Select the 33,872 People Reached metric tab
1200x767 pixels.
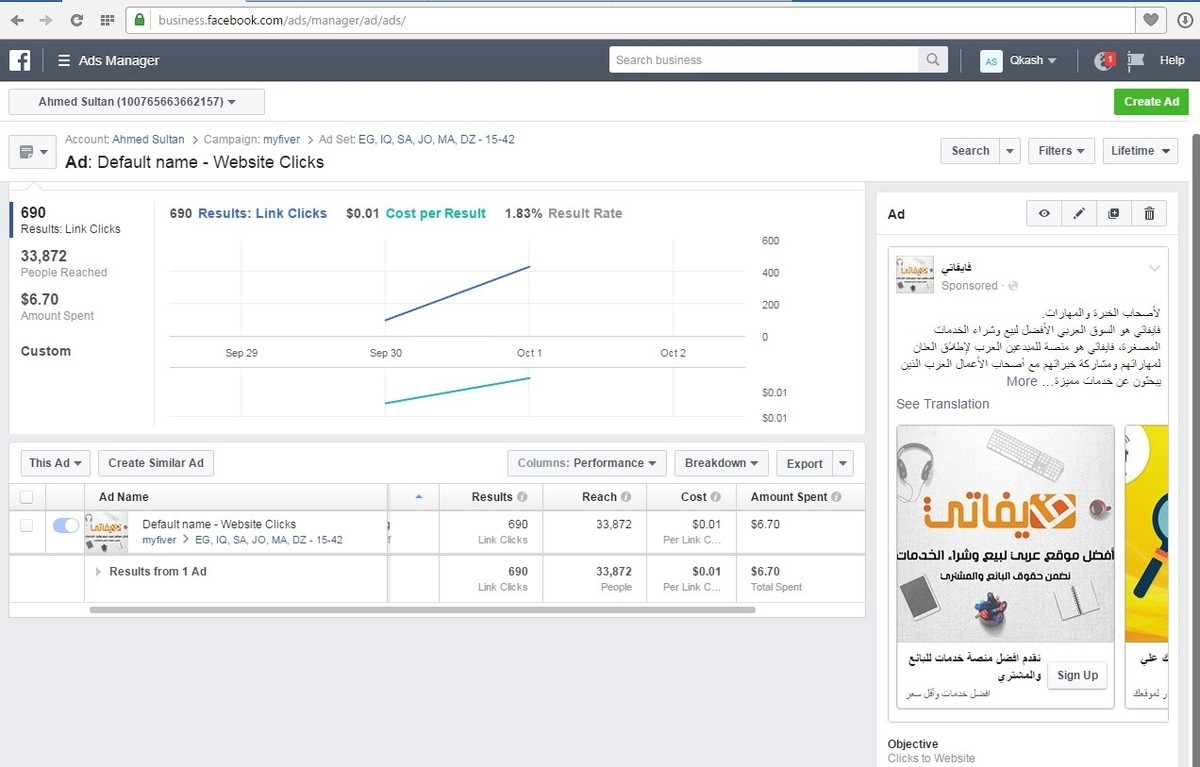[x=64, y=264]
